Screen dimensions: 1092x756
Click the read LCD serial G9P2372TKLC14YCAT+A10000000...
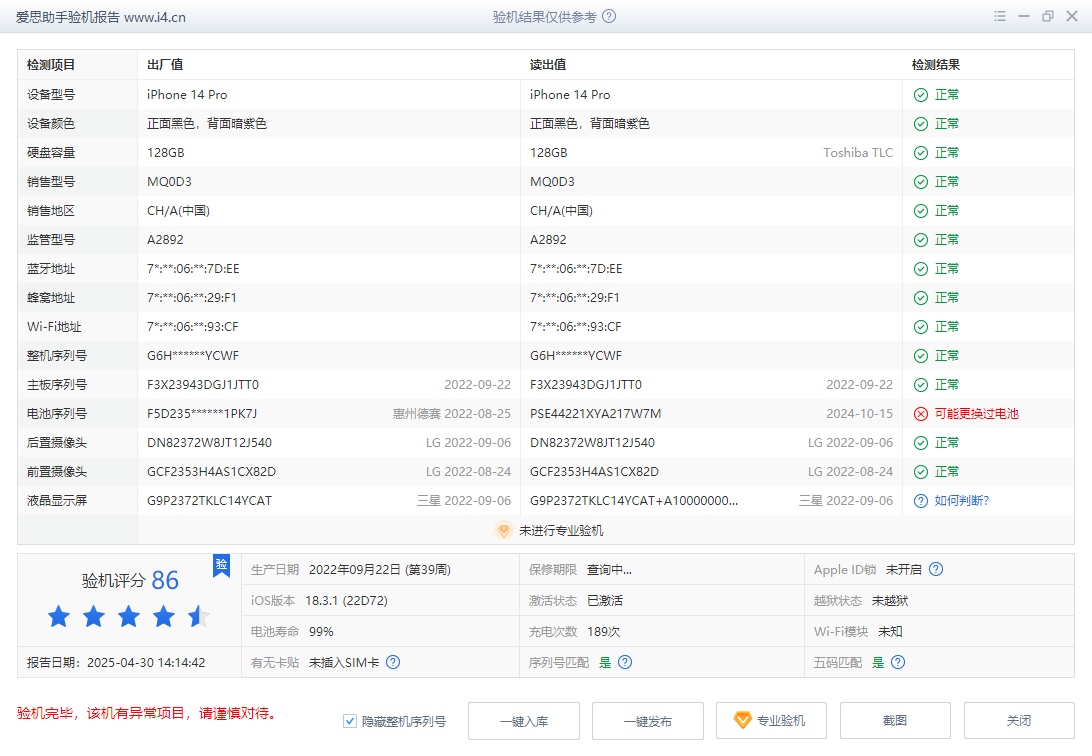(634, 501)
